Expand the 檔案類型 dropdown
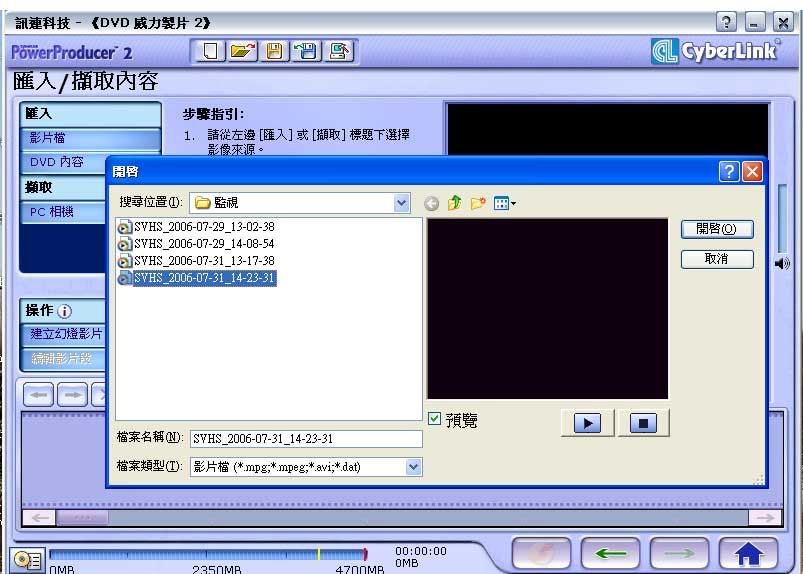This screenshot has height=574, width=803. pos(413,466)
